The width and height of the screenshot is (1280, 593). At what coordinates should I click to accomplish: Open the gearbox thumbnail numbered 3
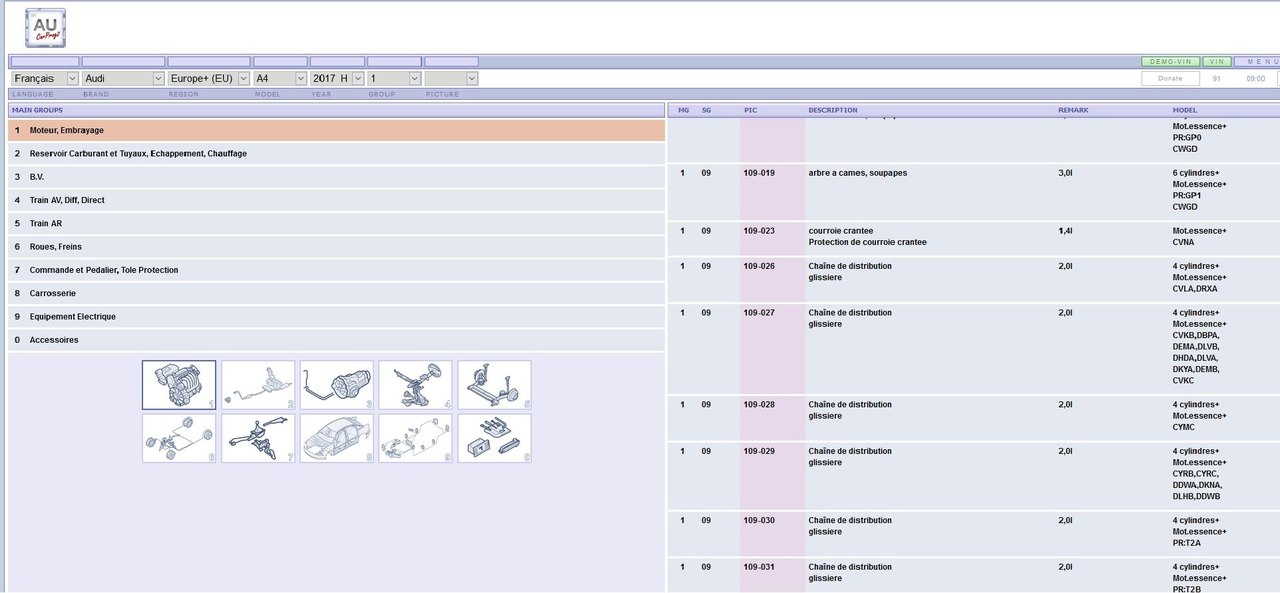(x=337, y=385)
